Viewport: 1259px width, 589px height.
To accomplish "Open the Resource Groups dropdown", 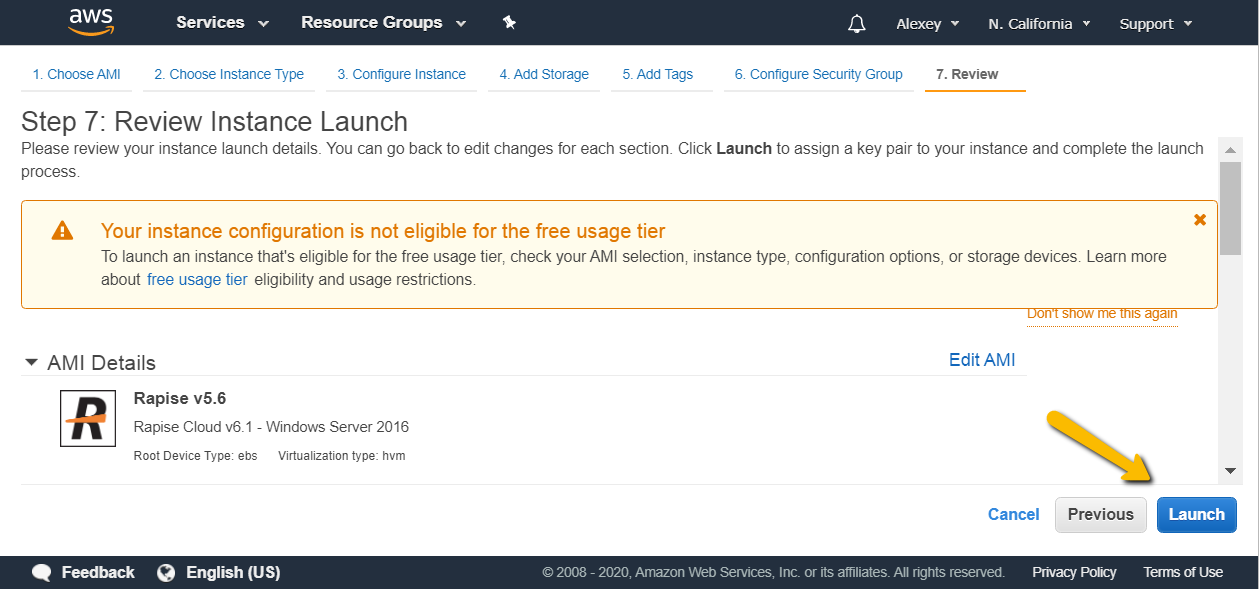I will point(383,23).
